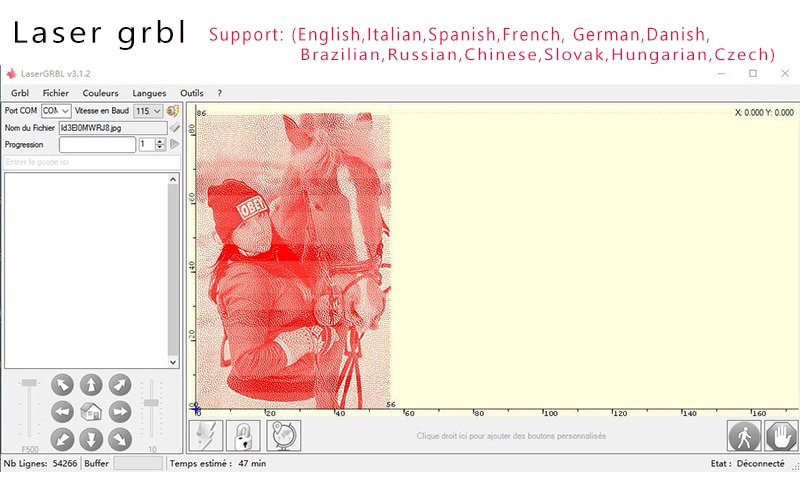This screenshot has height=500, width=800.
Task: Click the console scrollbar down arrow
Action: (x=173, y=362)
